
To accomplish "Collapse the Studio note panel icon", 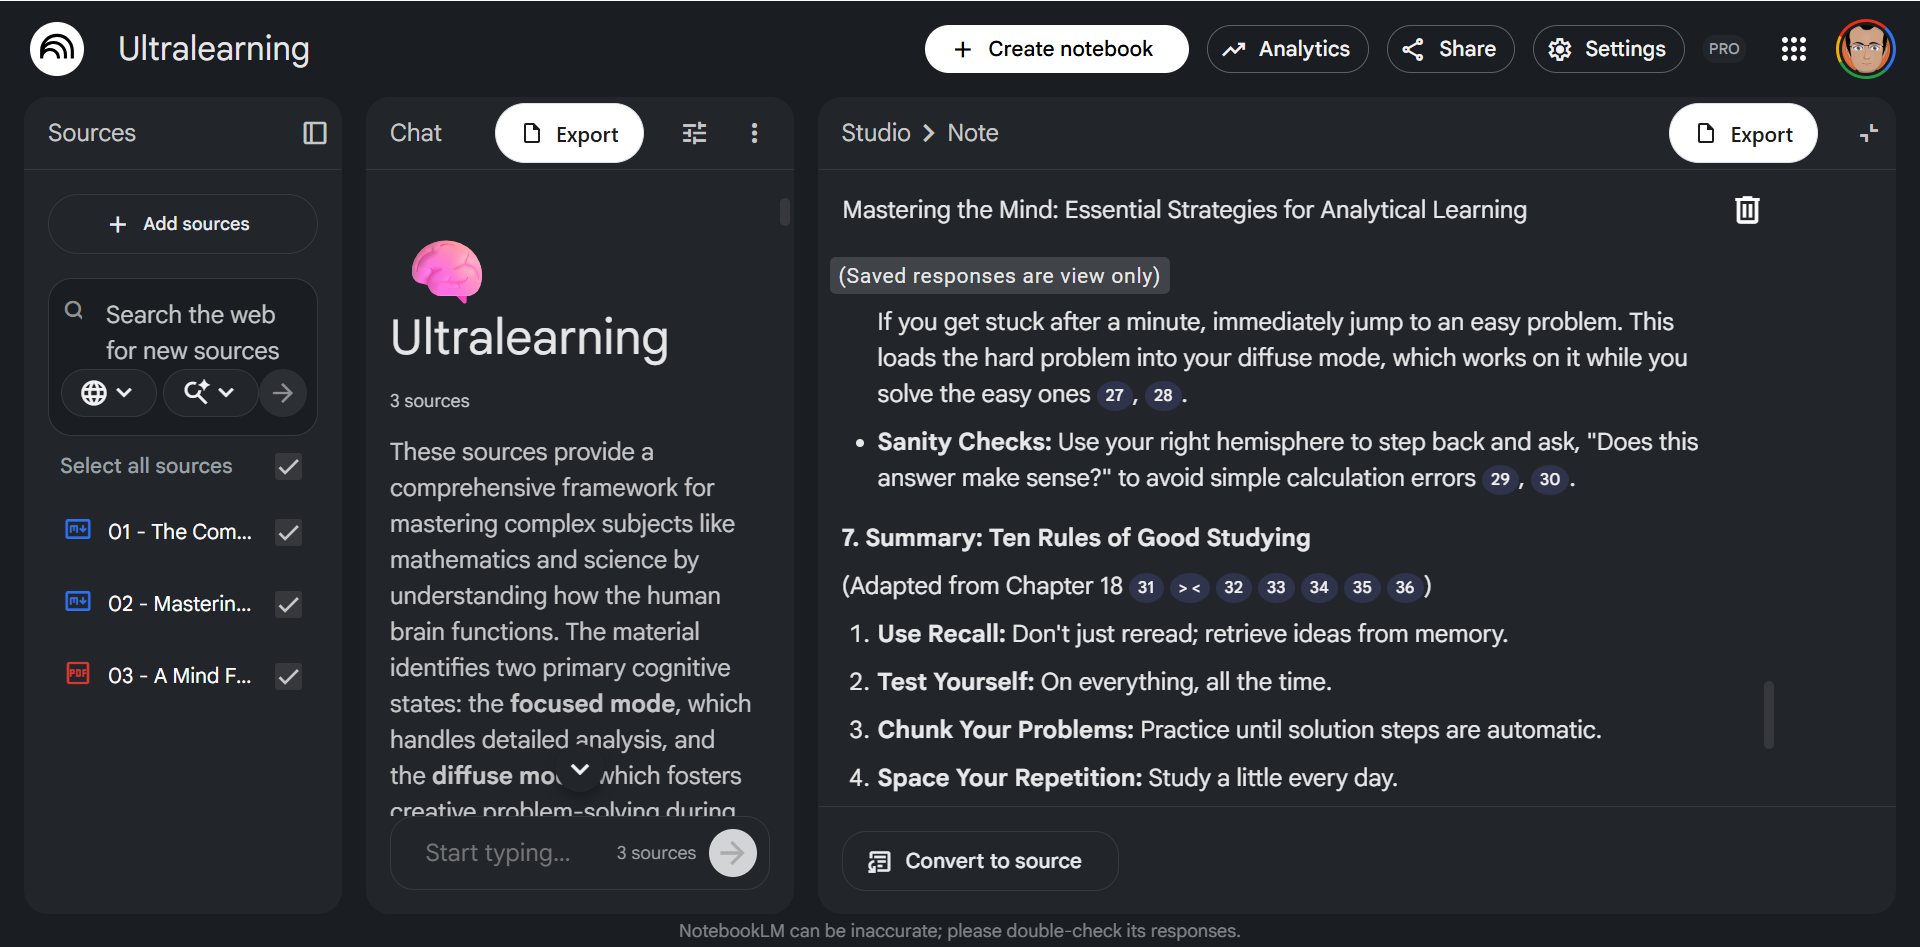I will coord(1868,133).
